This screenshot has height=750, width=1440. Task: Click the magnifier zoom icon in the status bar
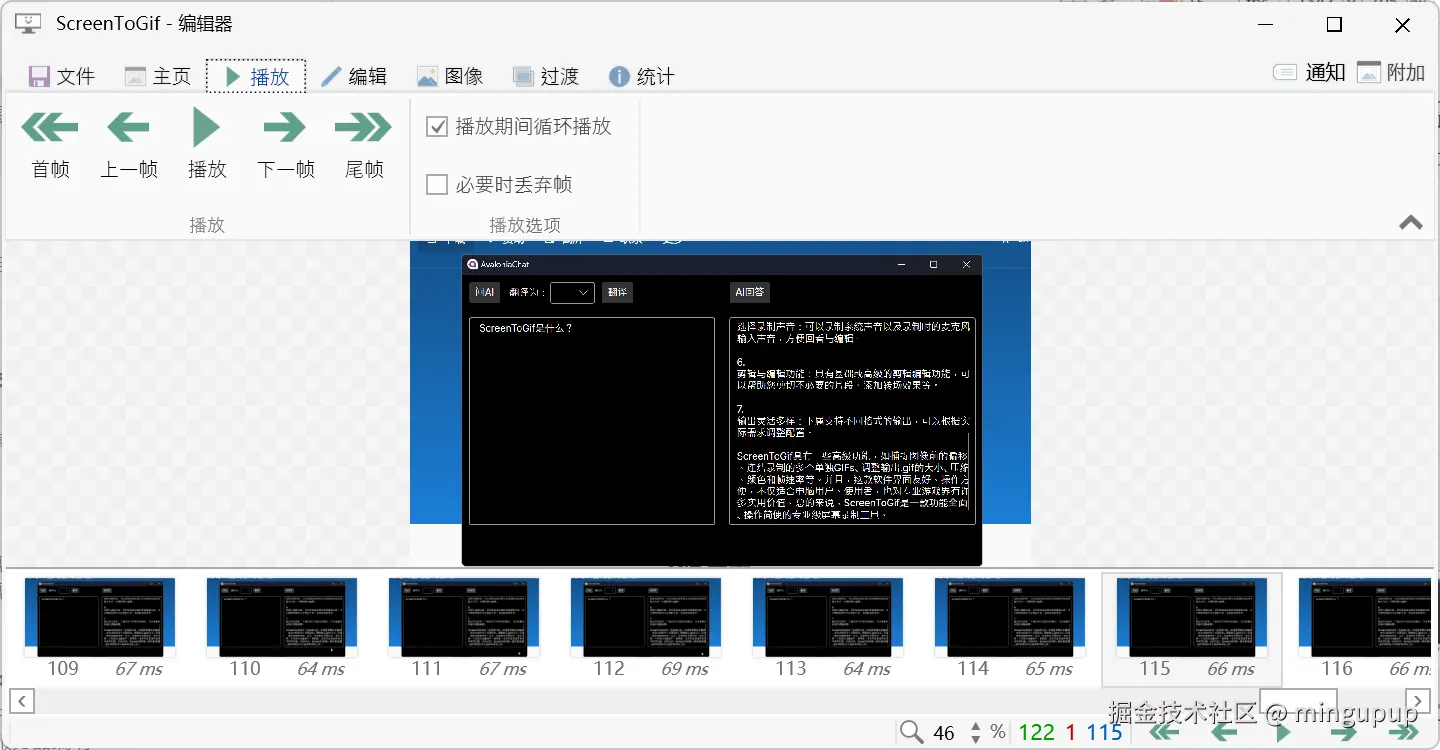(x=911, y=731)
